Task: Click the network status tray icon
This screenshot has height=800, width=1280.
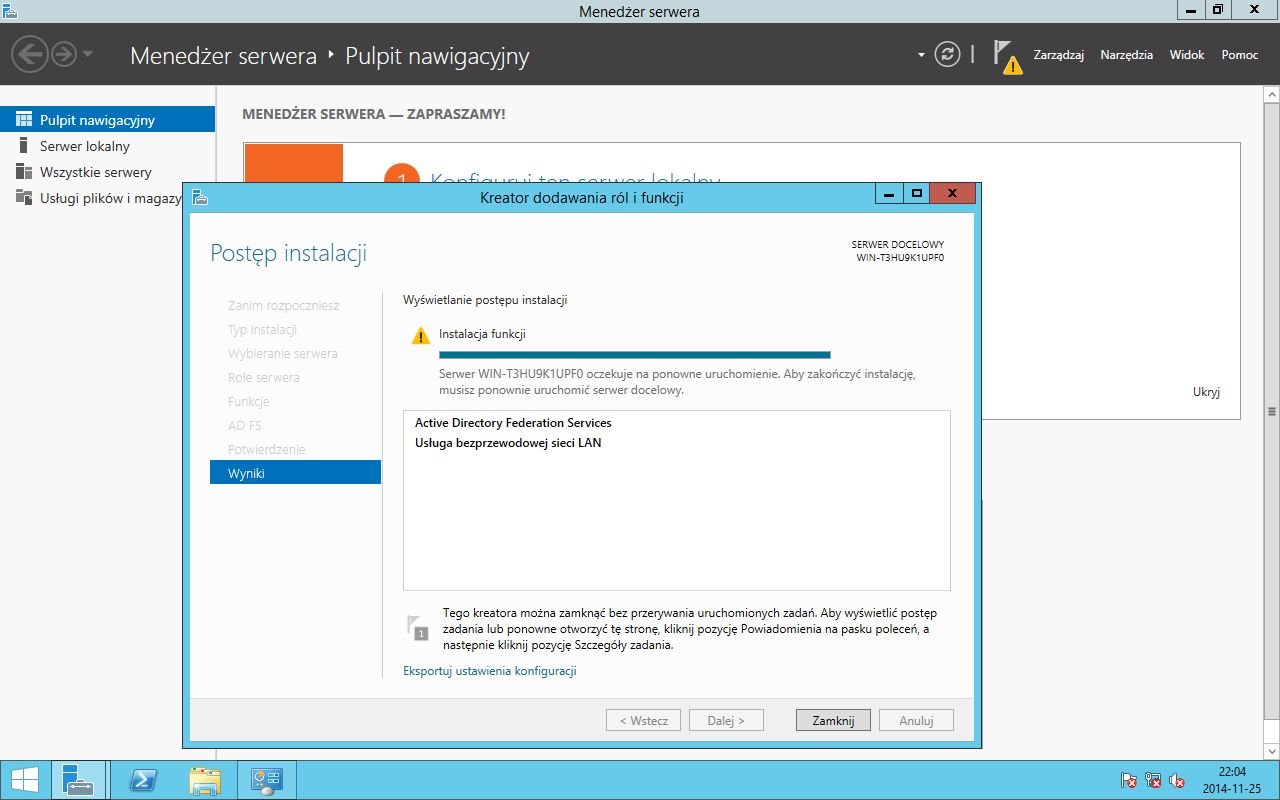Action: (x=1153, y=780)
